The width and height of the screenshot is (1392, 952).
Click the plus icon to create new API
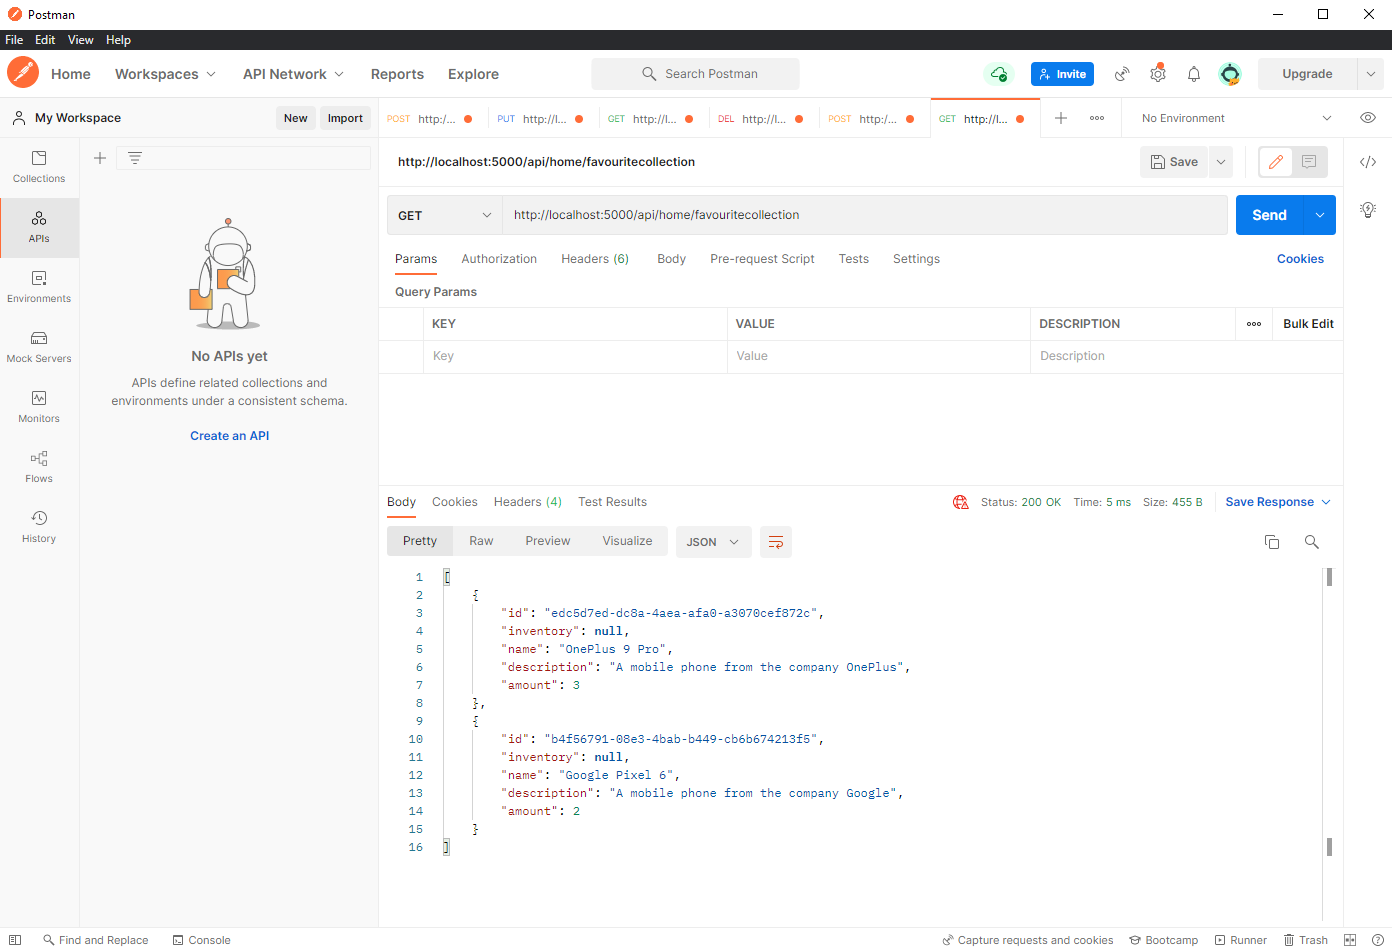point(100,158)
